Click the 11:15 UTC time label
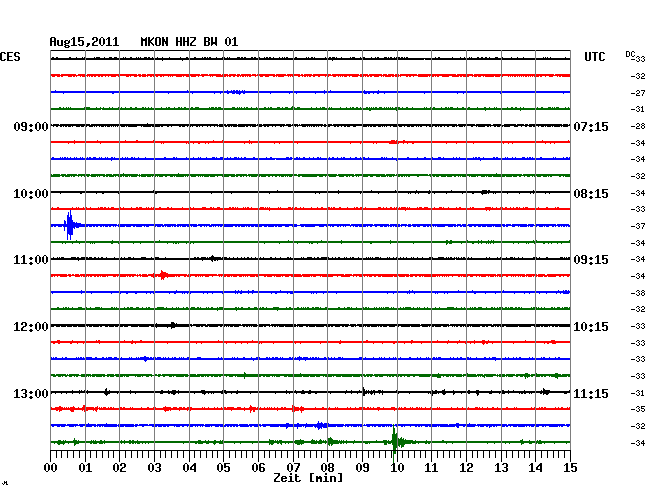The image size is (650, 494). click(591, 393)
